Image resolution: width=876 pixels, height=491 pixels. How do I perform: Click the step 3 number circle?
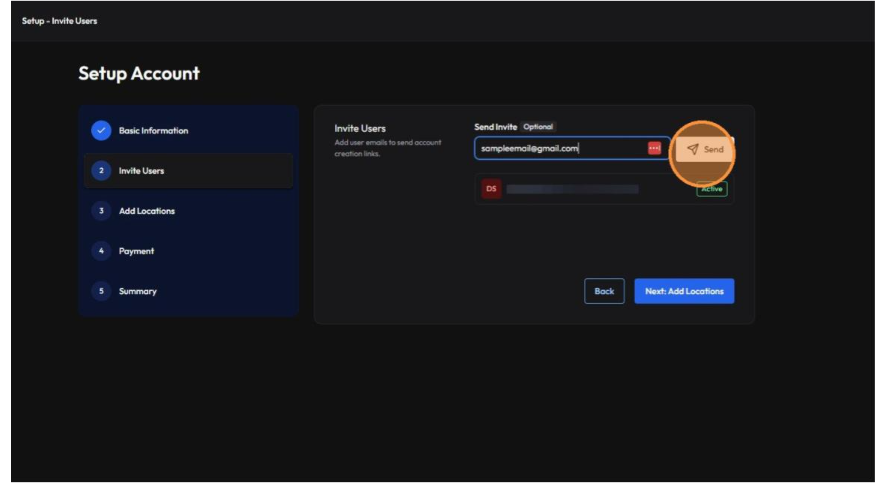[x=101, y=211]
